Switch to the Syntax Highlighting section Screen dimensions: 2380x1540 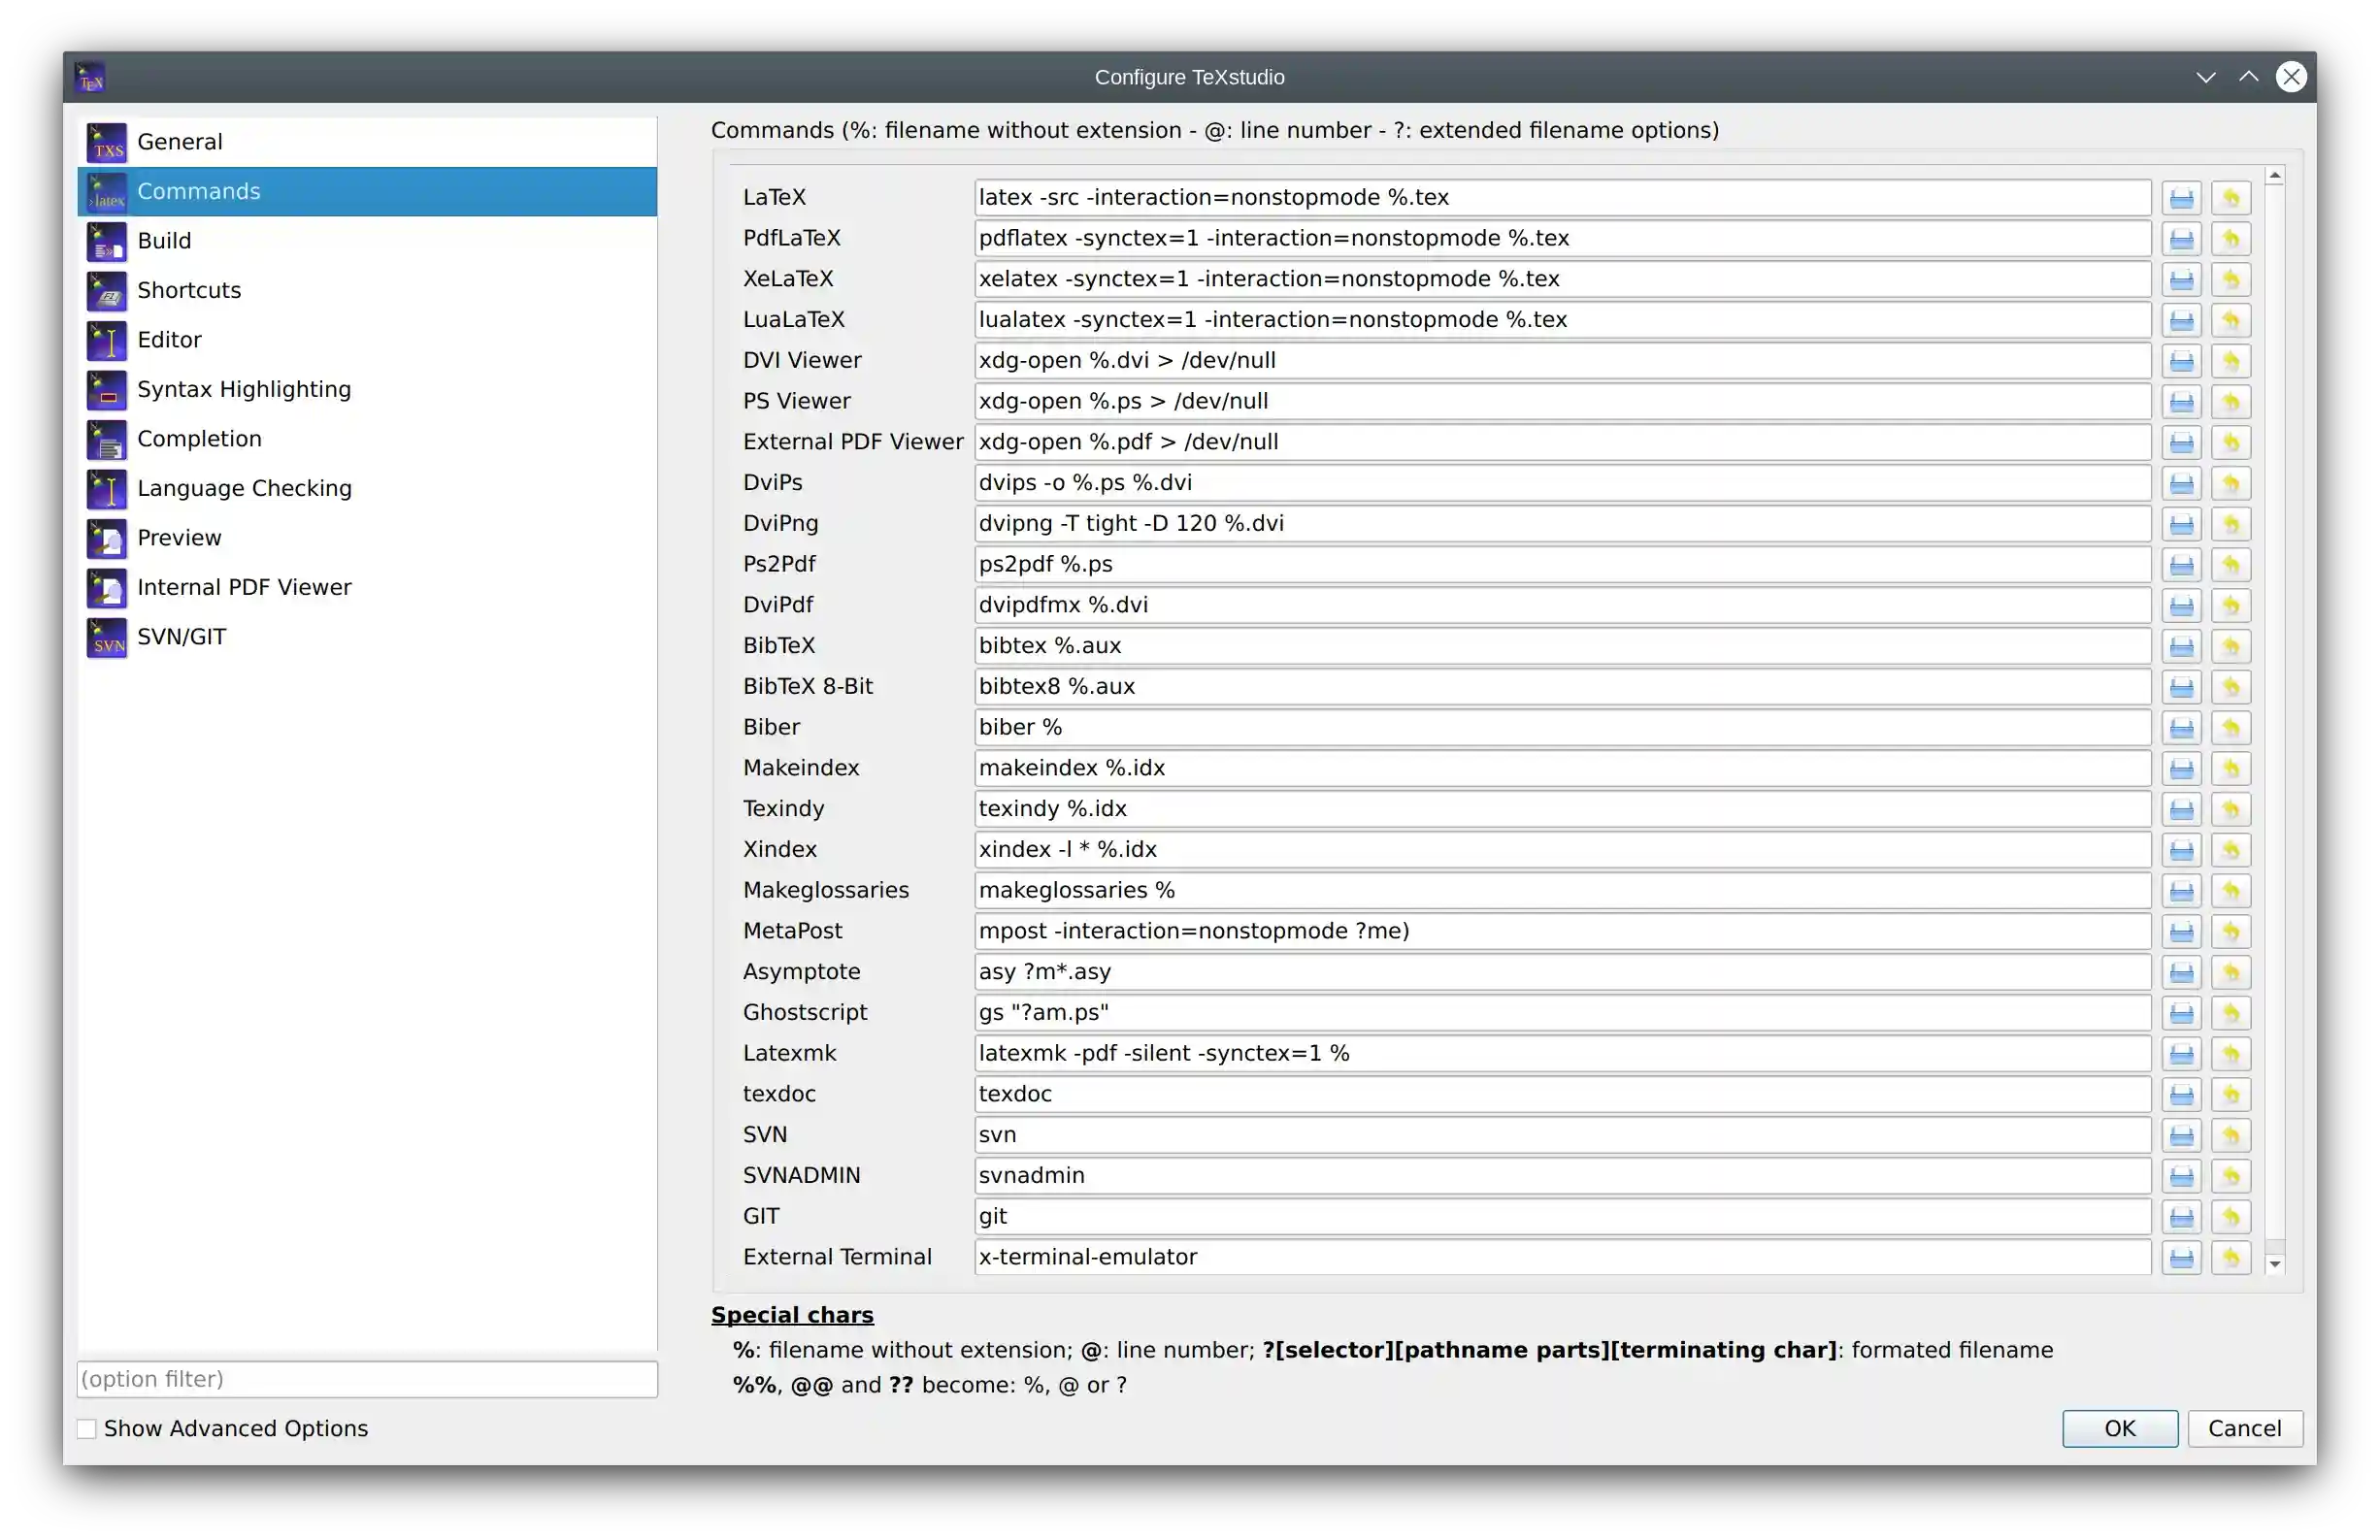click(243, 389)
